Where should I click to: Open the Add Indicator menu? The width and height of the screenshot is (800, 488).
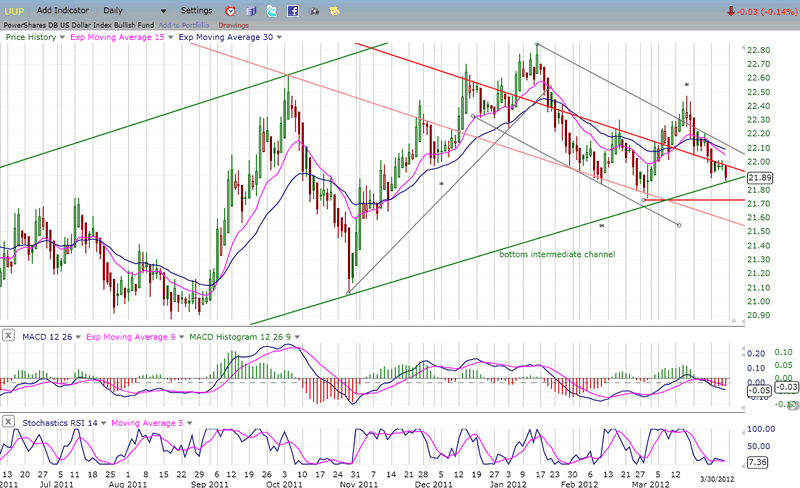click(67, 10)
